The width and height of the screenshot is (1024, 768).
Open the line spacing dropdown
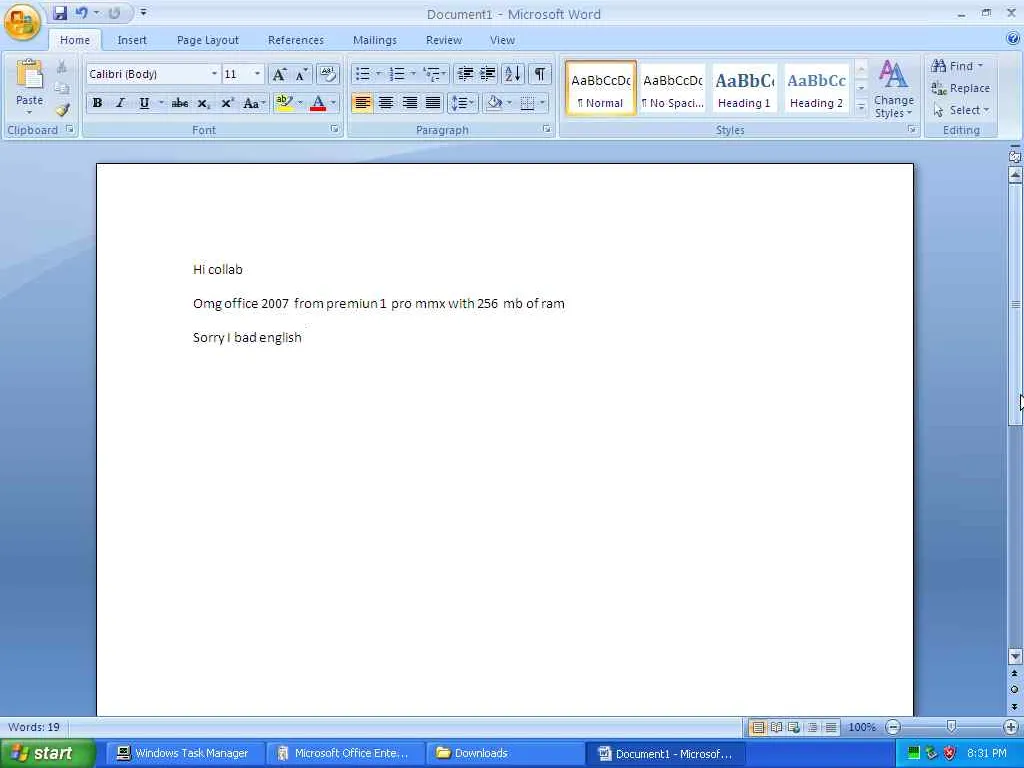tap(462, 103)
